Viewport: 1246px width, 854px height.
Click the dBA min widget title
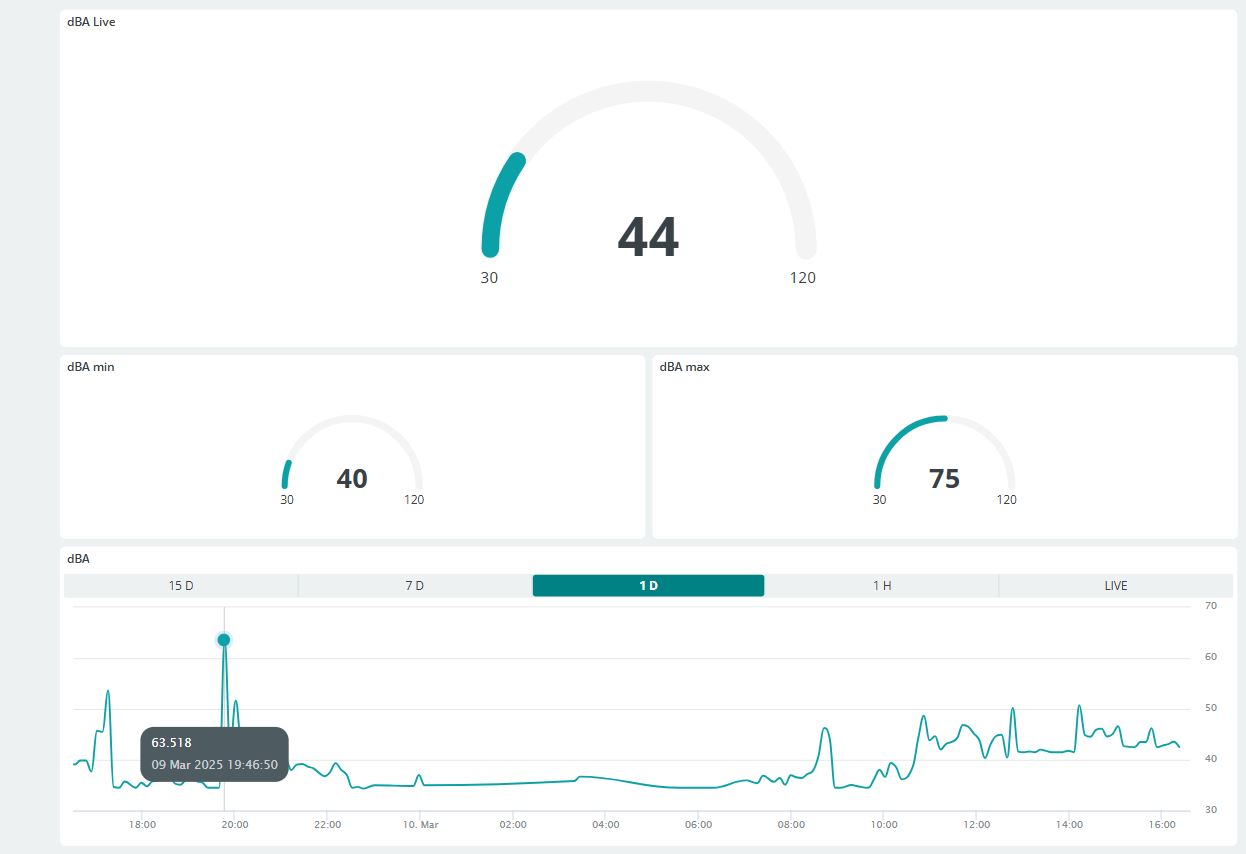pos(91,367)
